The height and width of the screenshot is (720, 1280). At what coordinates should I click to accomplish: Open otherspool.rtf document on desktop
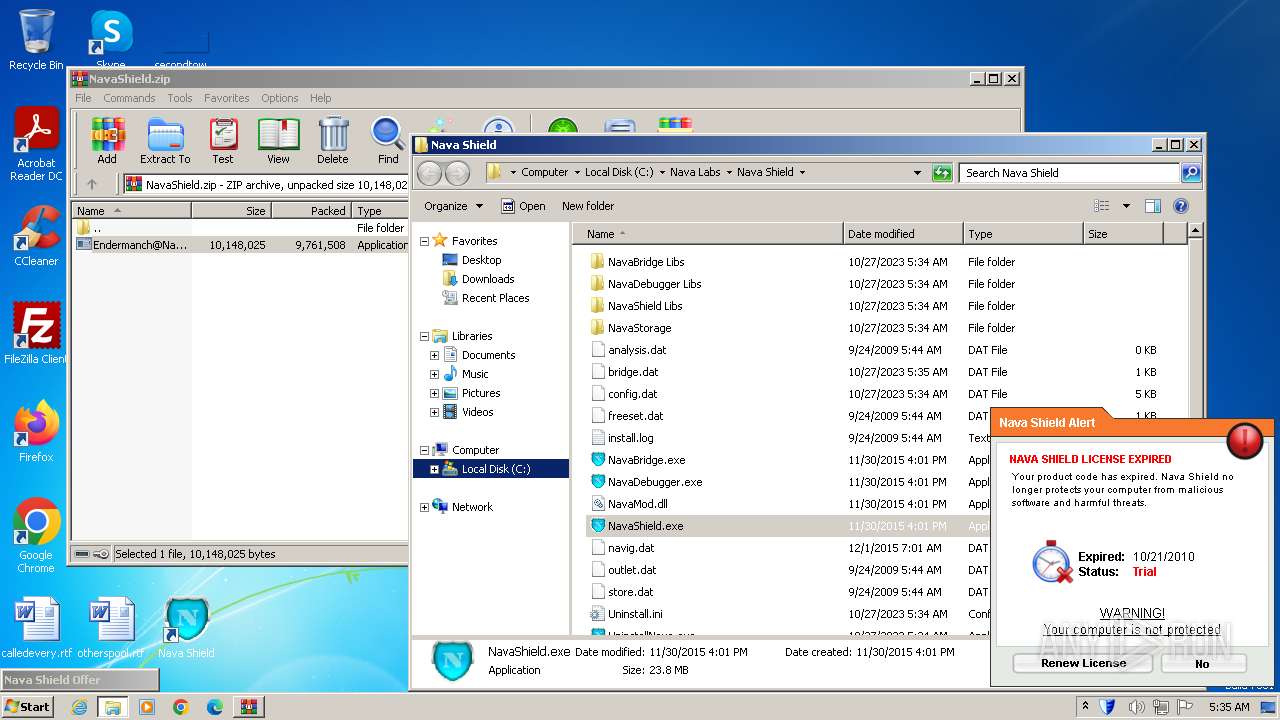coord(111,627)
